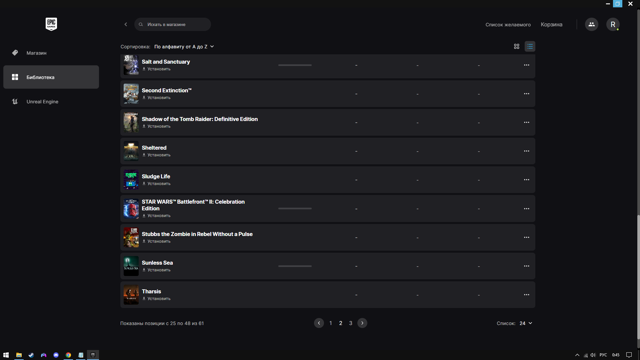Screen dimensions: 640x360
Task: Open the Библиотека library section
Action: 51,77
